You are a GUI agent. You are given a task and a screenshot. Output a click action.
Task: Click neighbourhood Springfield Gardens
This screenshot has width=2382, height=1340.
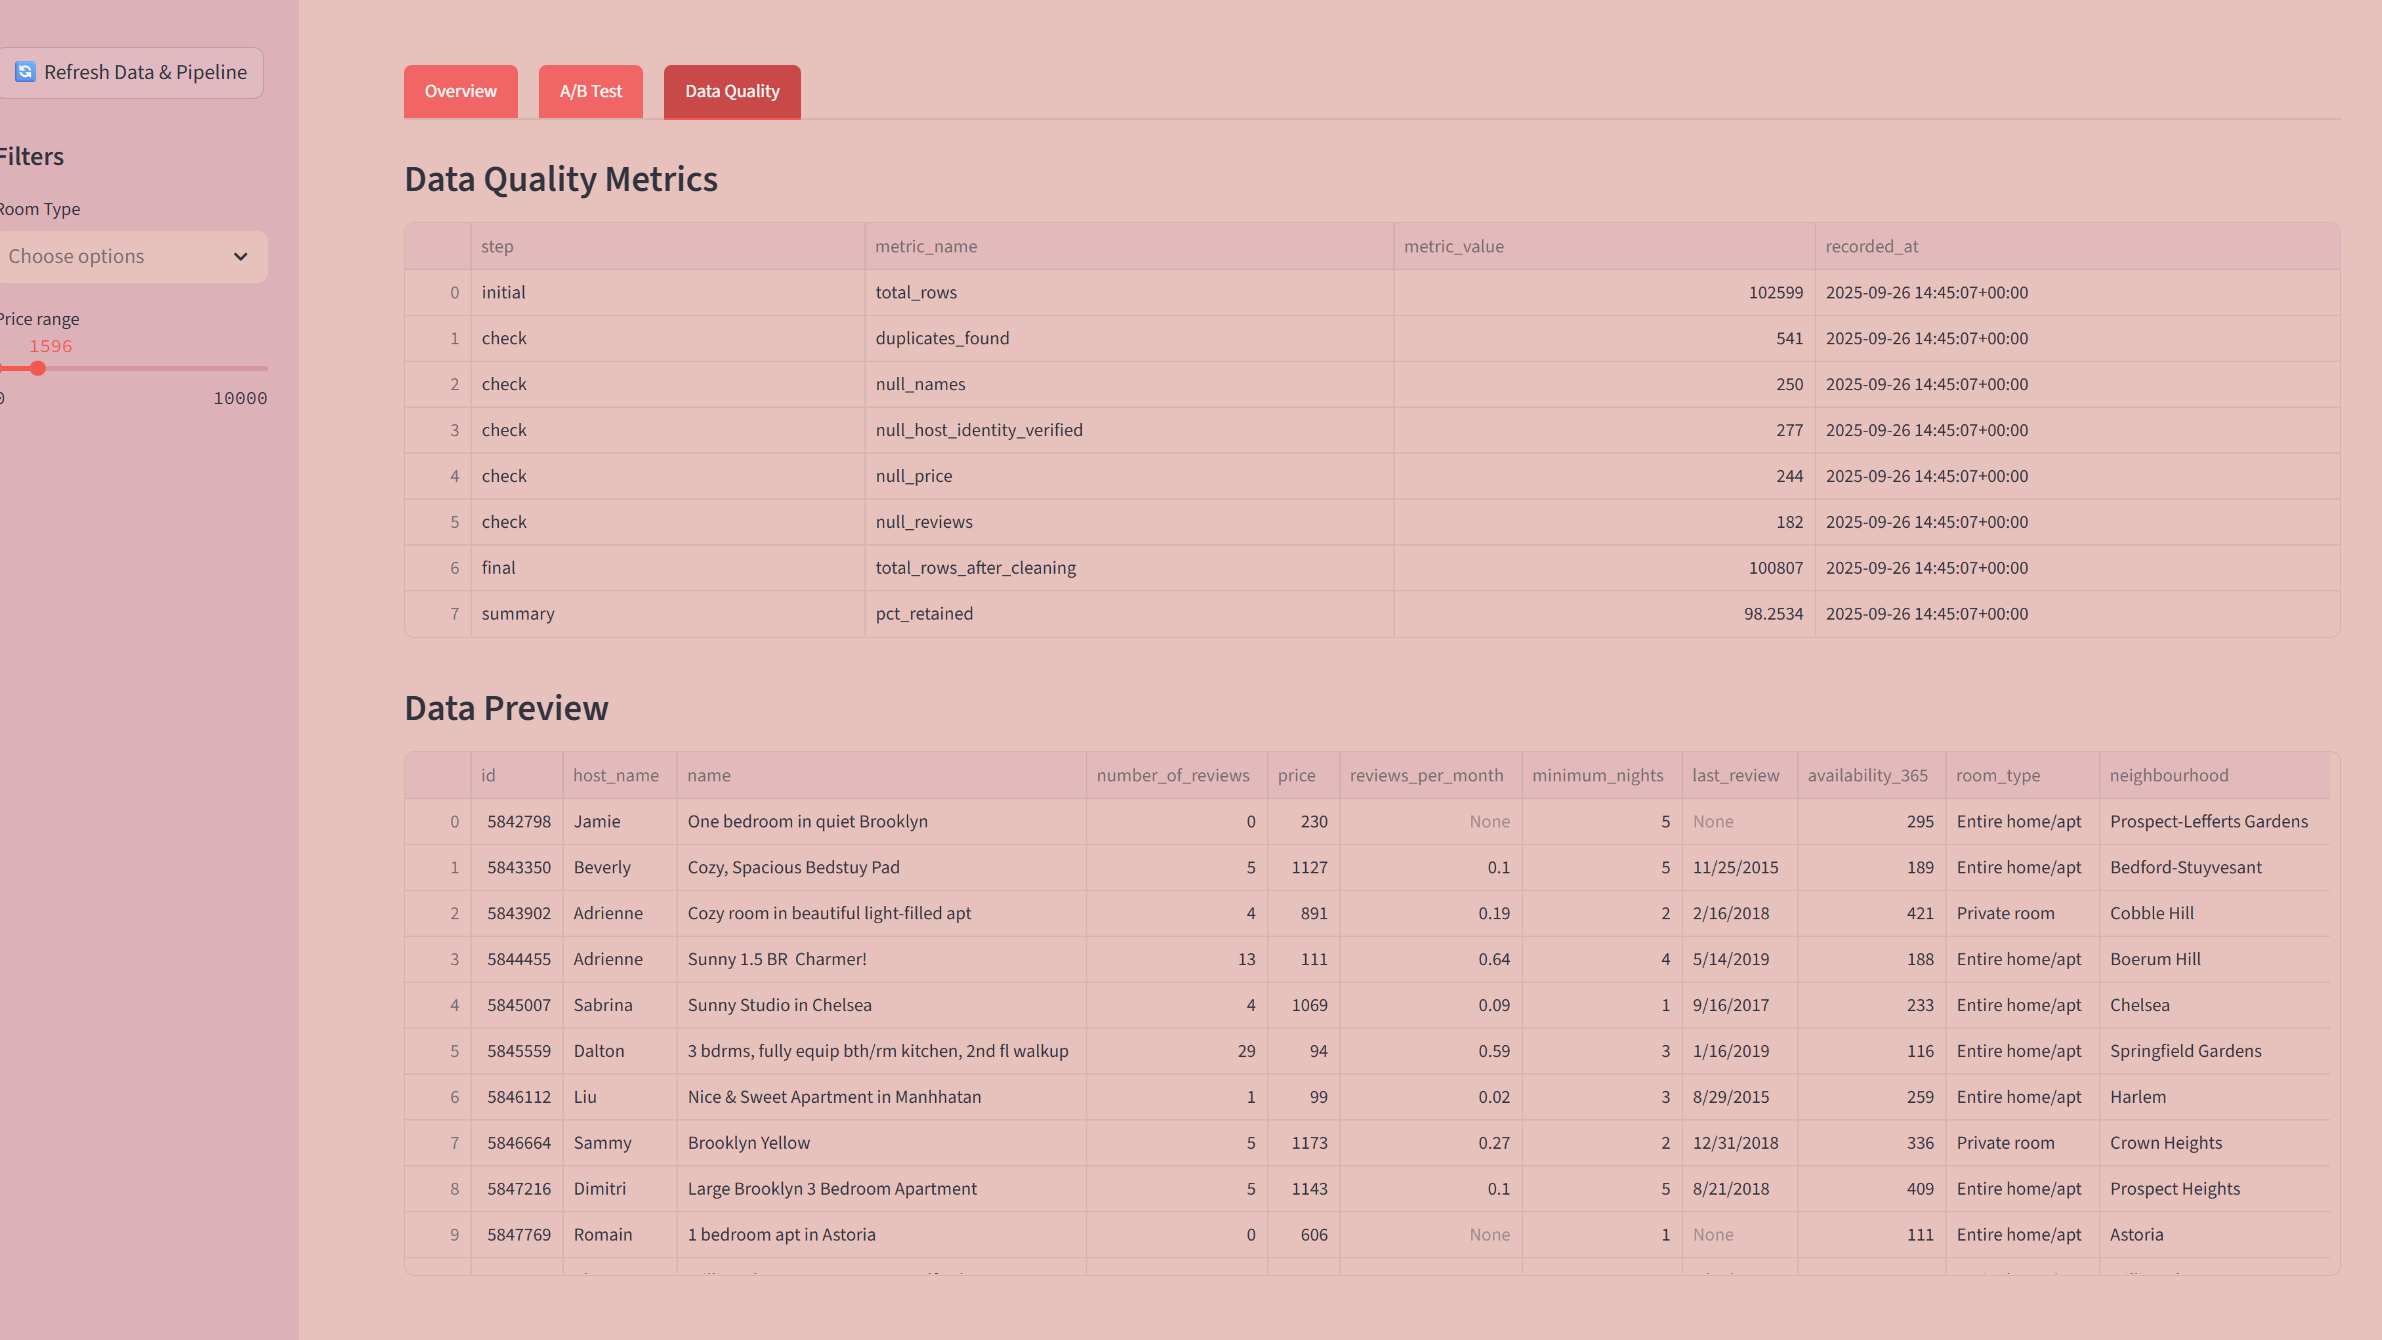pos(2214,1051)
